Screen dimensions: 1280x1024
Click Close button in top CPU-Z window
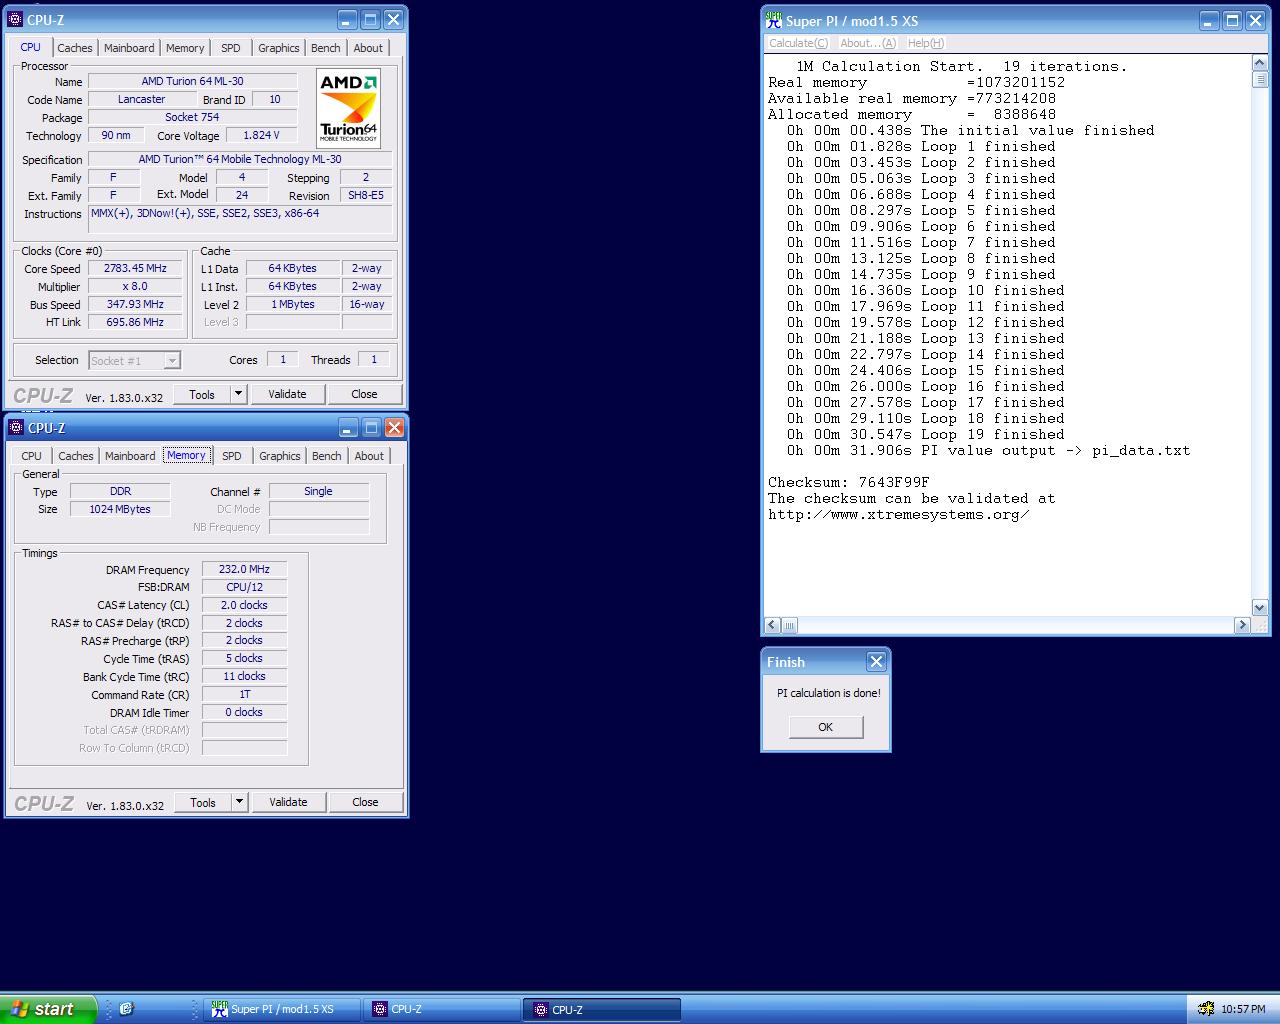(x=364, y=394)
